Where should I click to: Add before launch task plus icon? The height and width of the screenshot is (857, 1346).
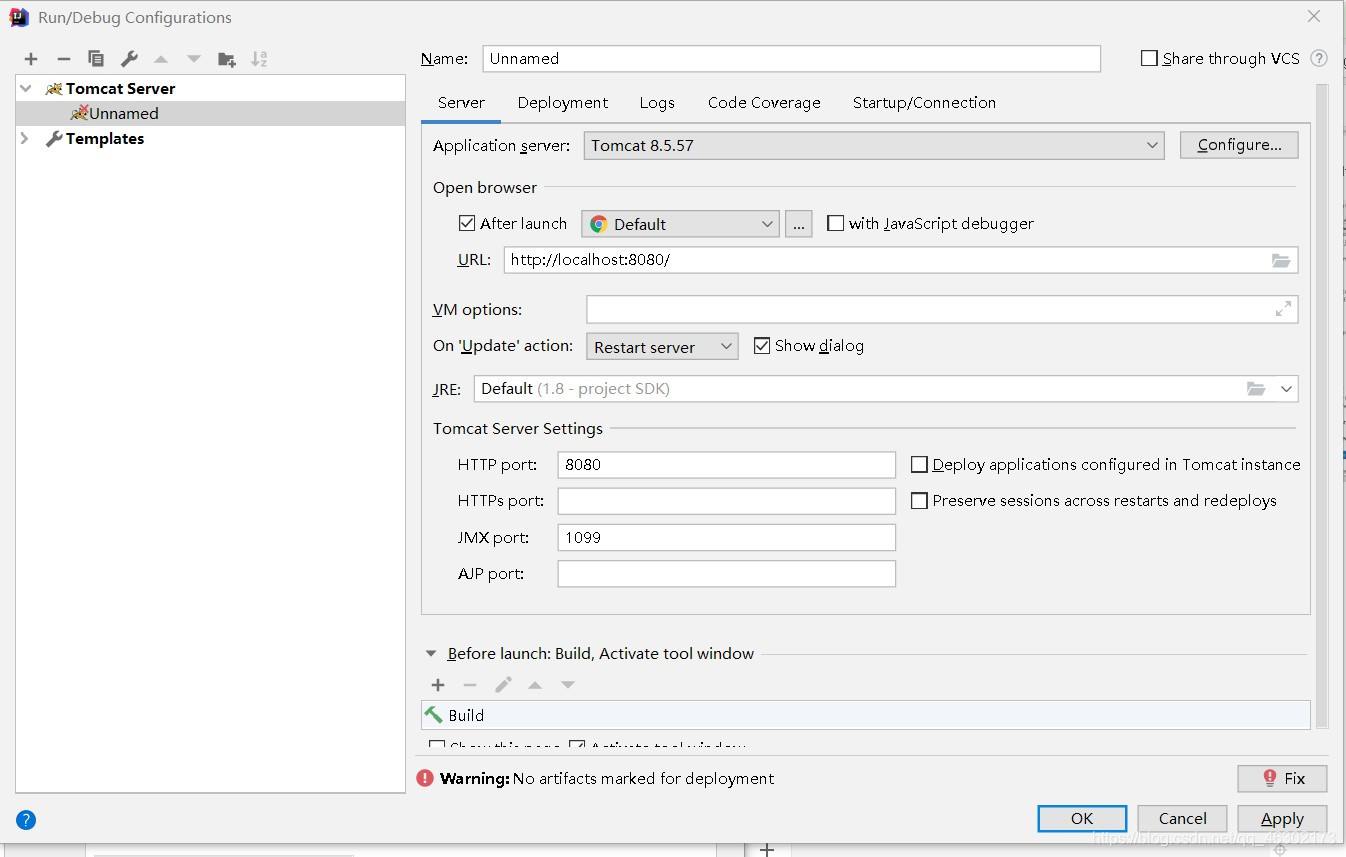point(438,685)
